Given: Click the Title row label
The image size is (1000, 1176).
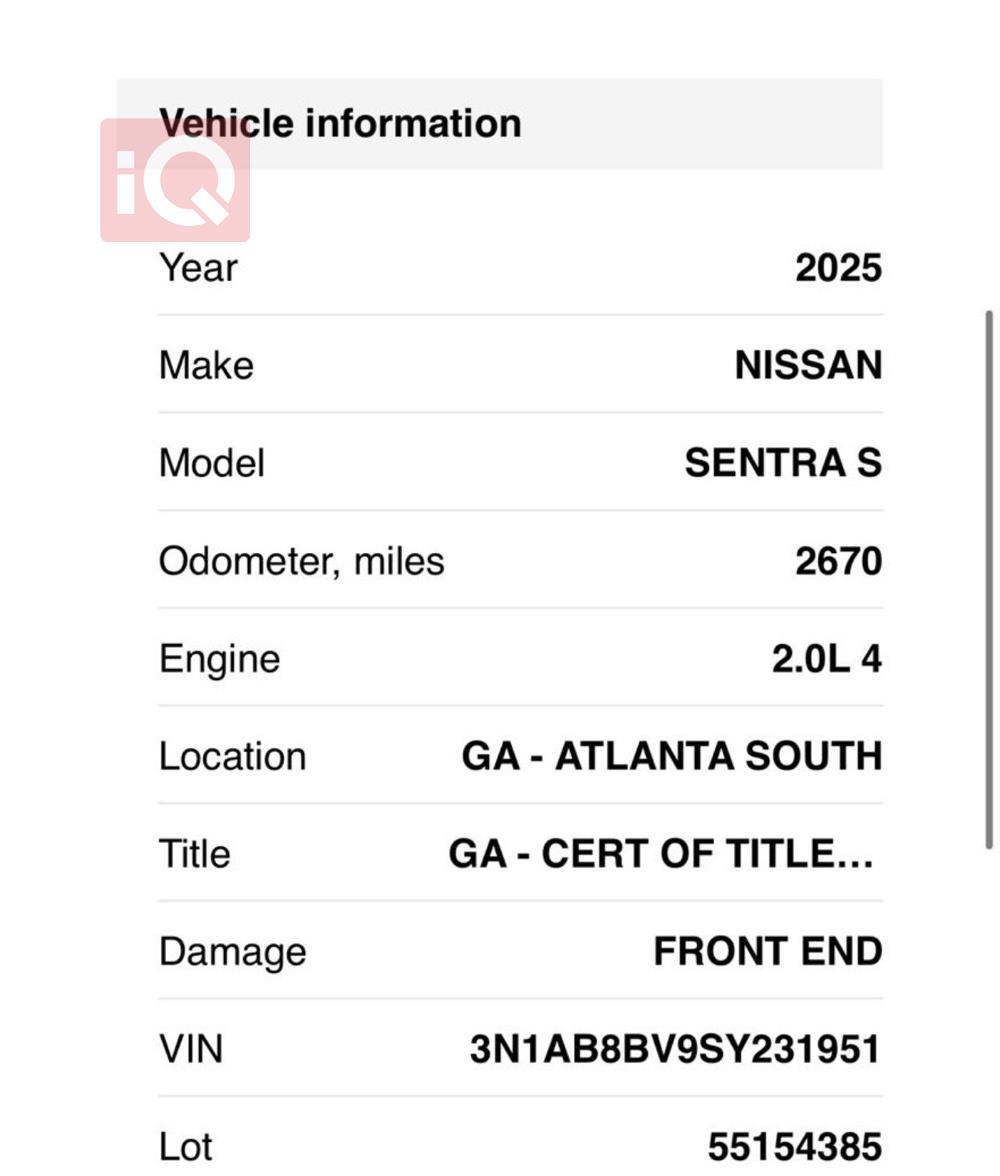Looking at the screenshot, I should 194,854.
